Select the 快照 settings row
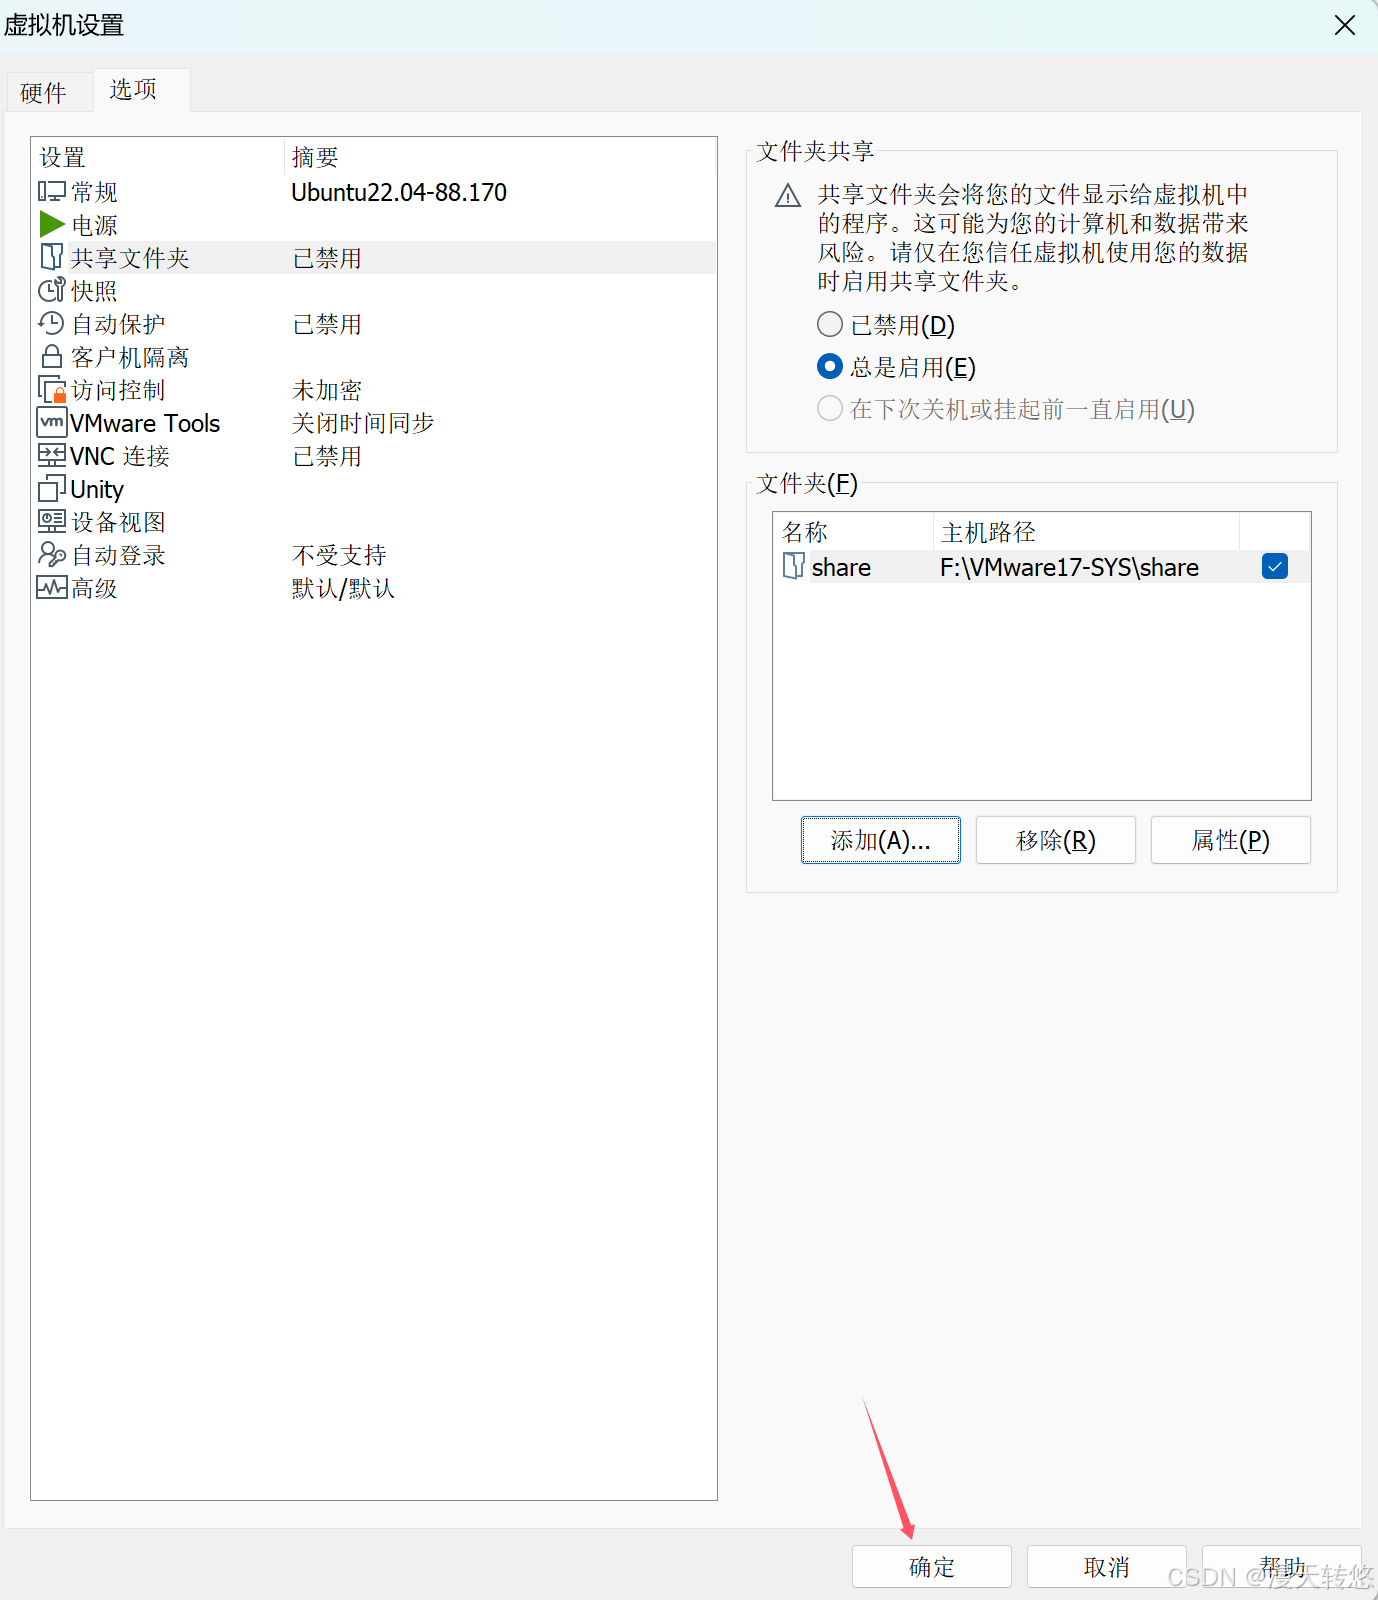Screen dimensions: 1378x1600 coord(374,290)
